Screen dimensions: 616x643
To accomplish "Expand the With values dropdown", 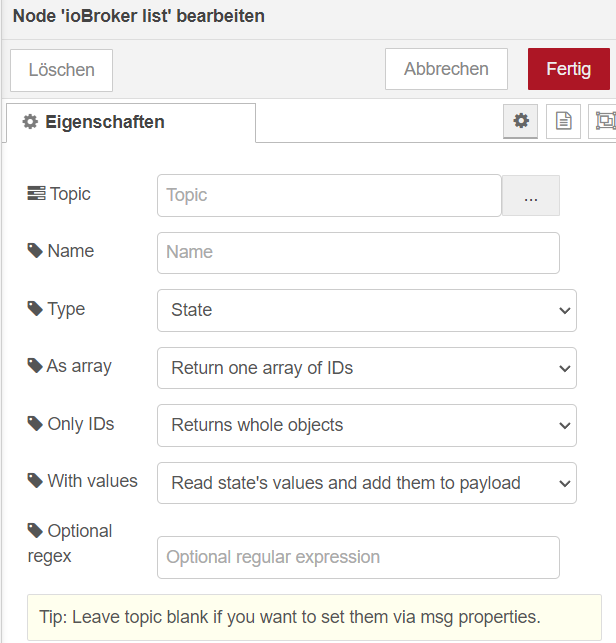I will coord(367,483).
